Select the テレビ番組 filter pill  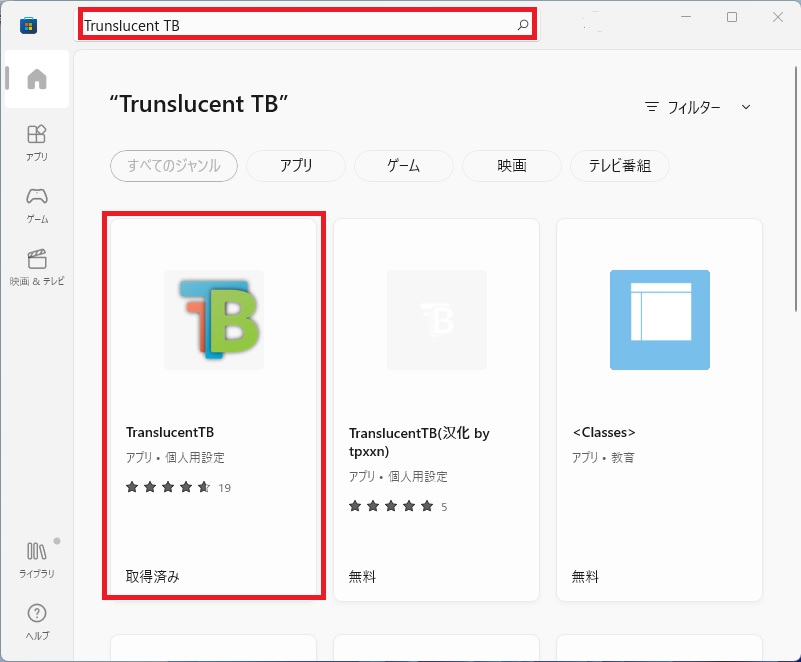[x=620, y=166]
